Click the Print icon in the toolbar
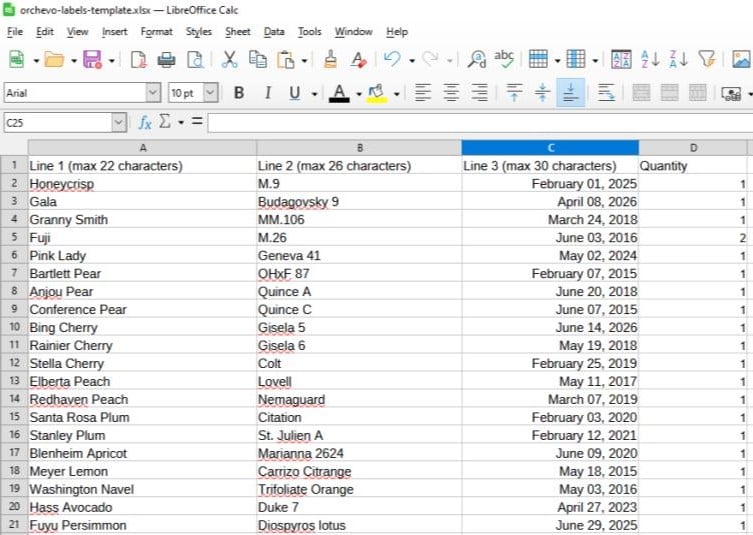Screen dimensions: 753x535 pos(166,60)
